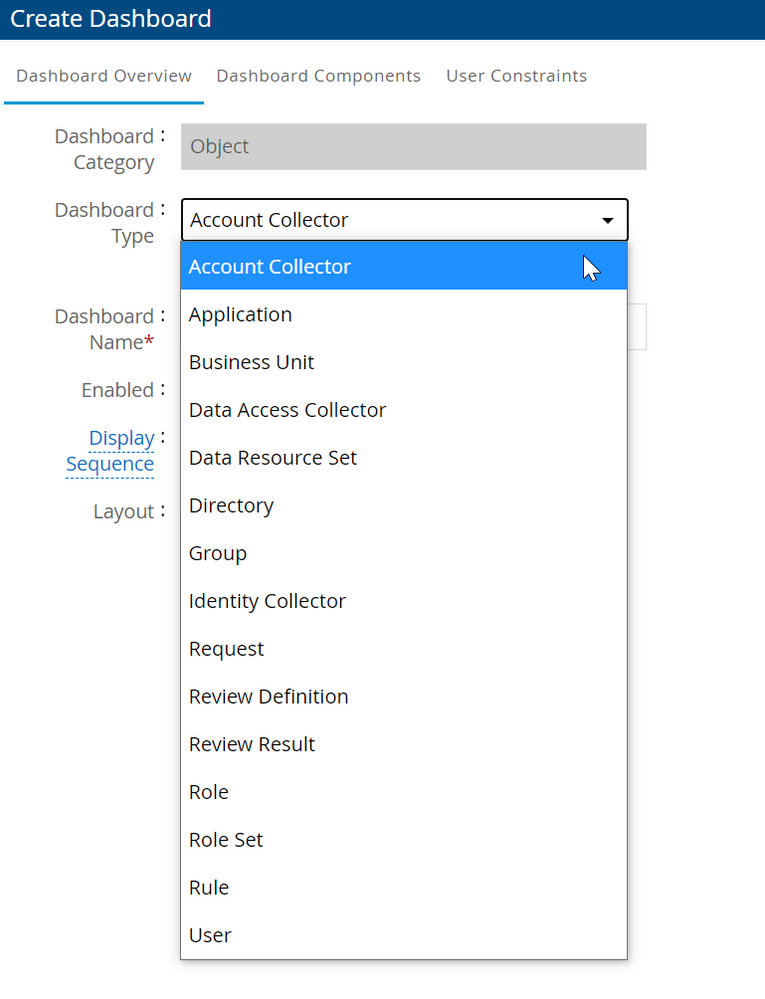Select Role Set from the list

click(x=226, y=840)
